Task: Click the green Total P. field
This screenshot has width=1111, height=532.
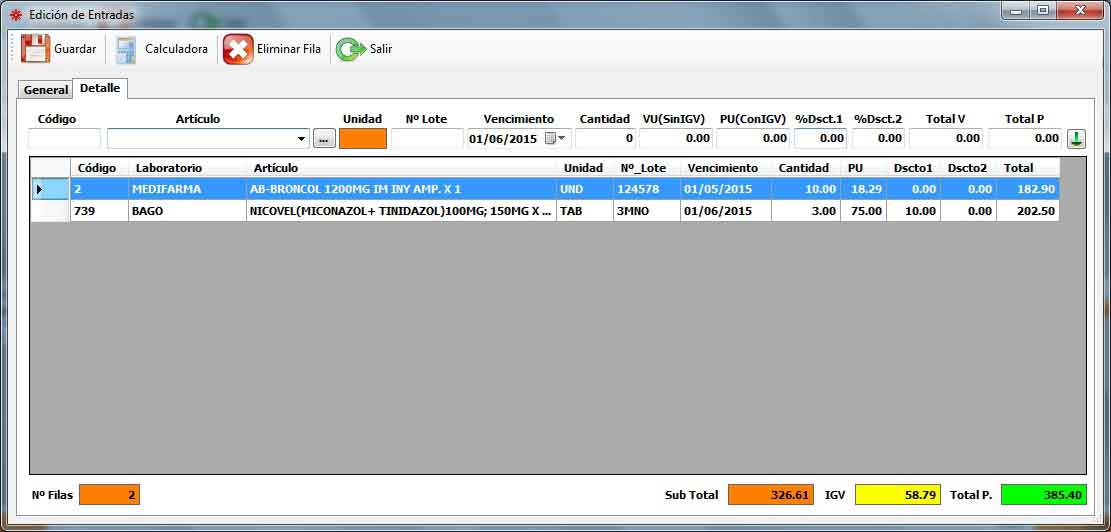Action: (x=1043, y=495)
